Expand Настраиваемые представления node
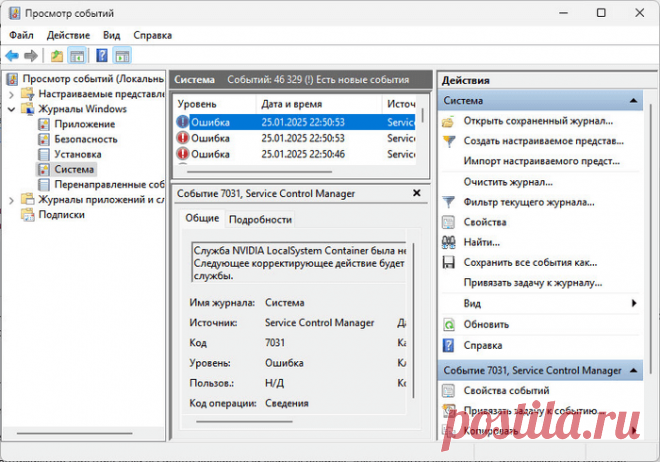 [x=11, y=94]
